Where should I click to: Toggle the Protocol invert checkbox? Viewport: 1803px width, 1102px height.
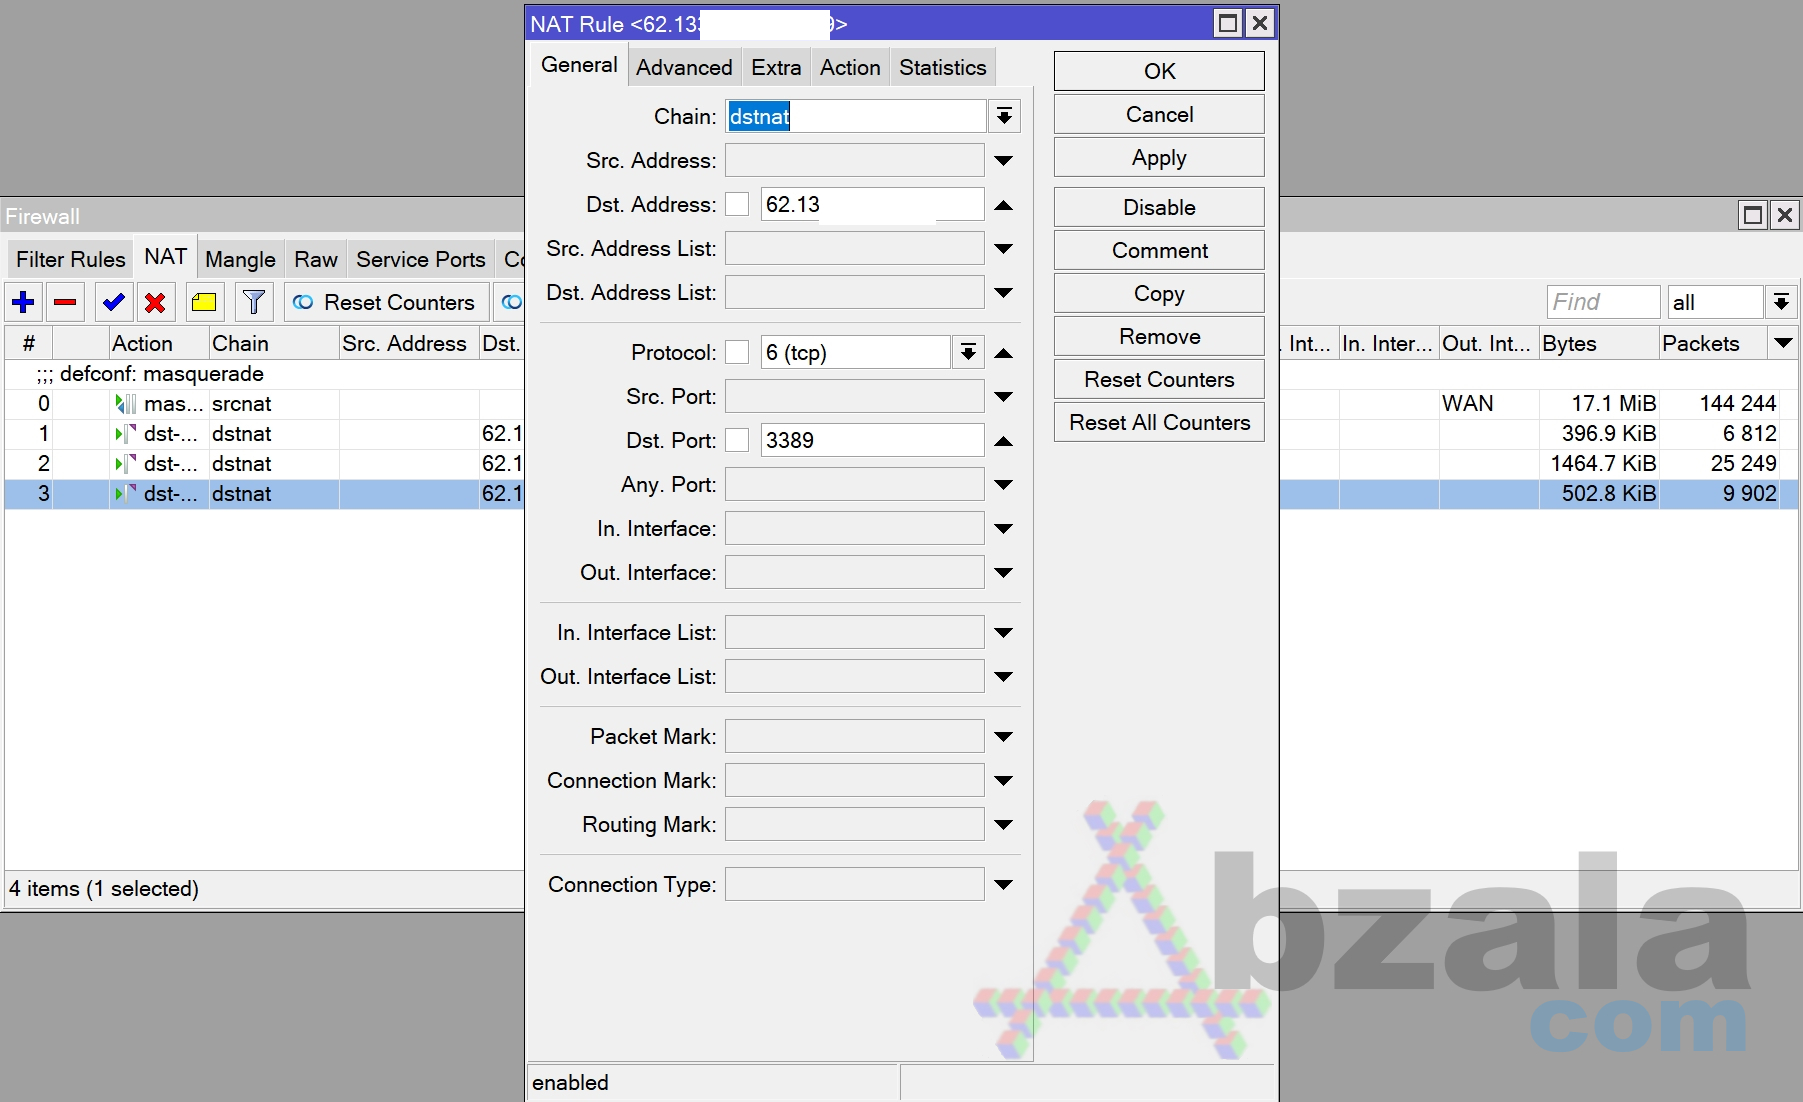[737, 353]
